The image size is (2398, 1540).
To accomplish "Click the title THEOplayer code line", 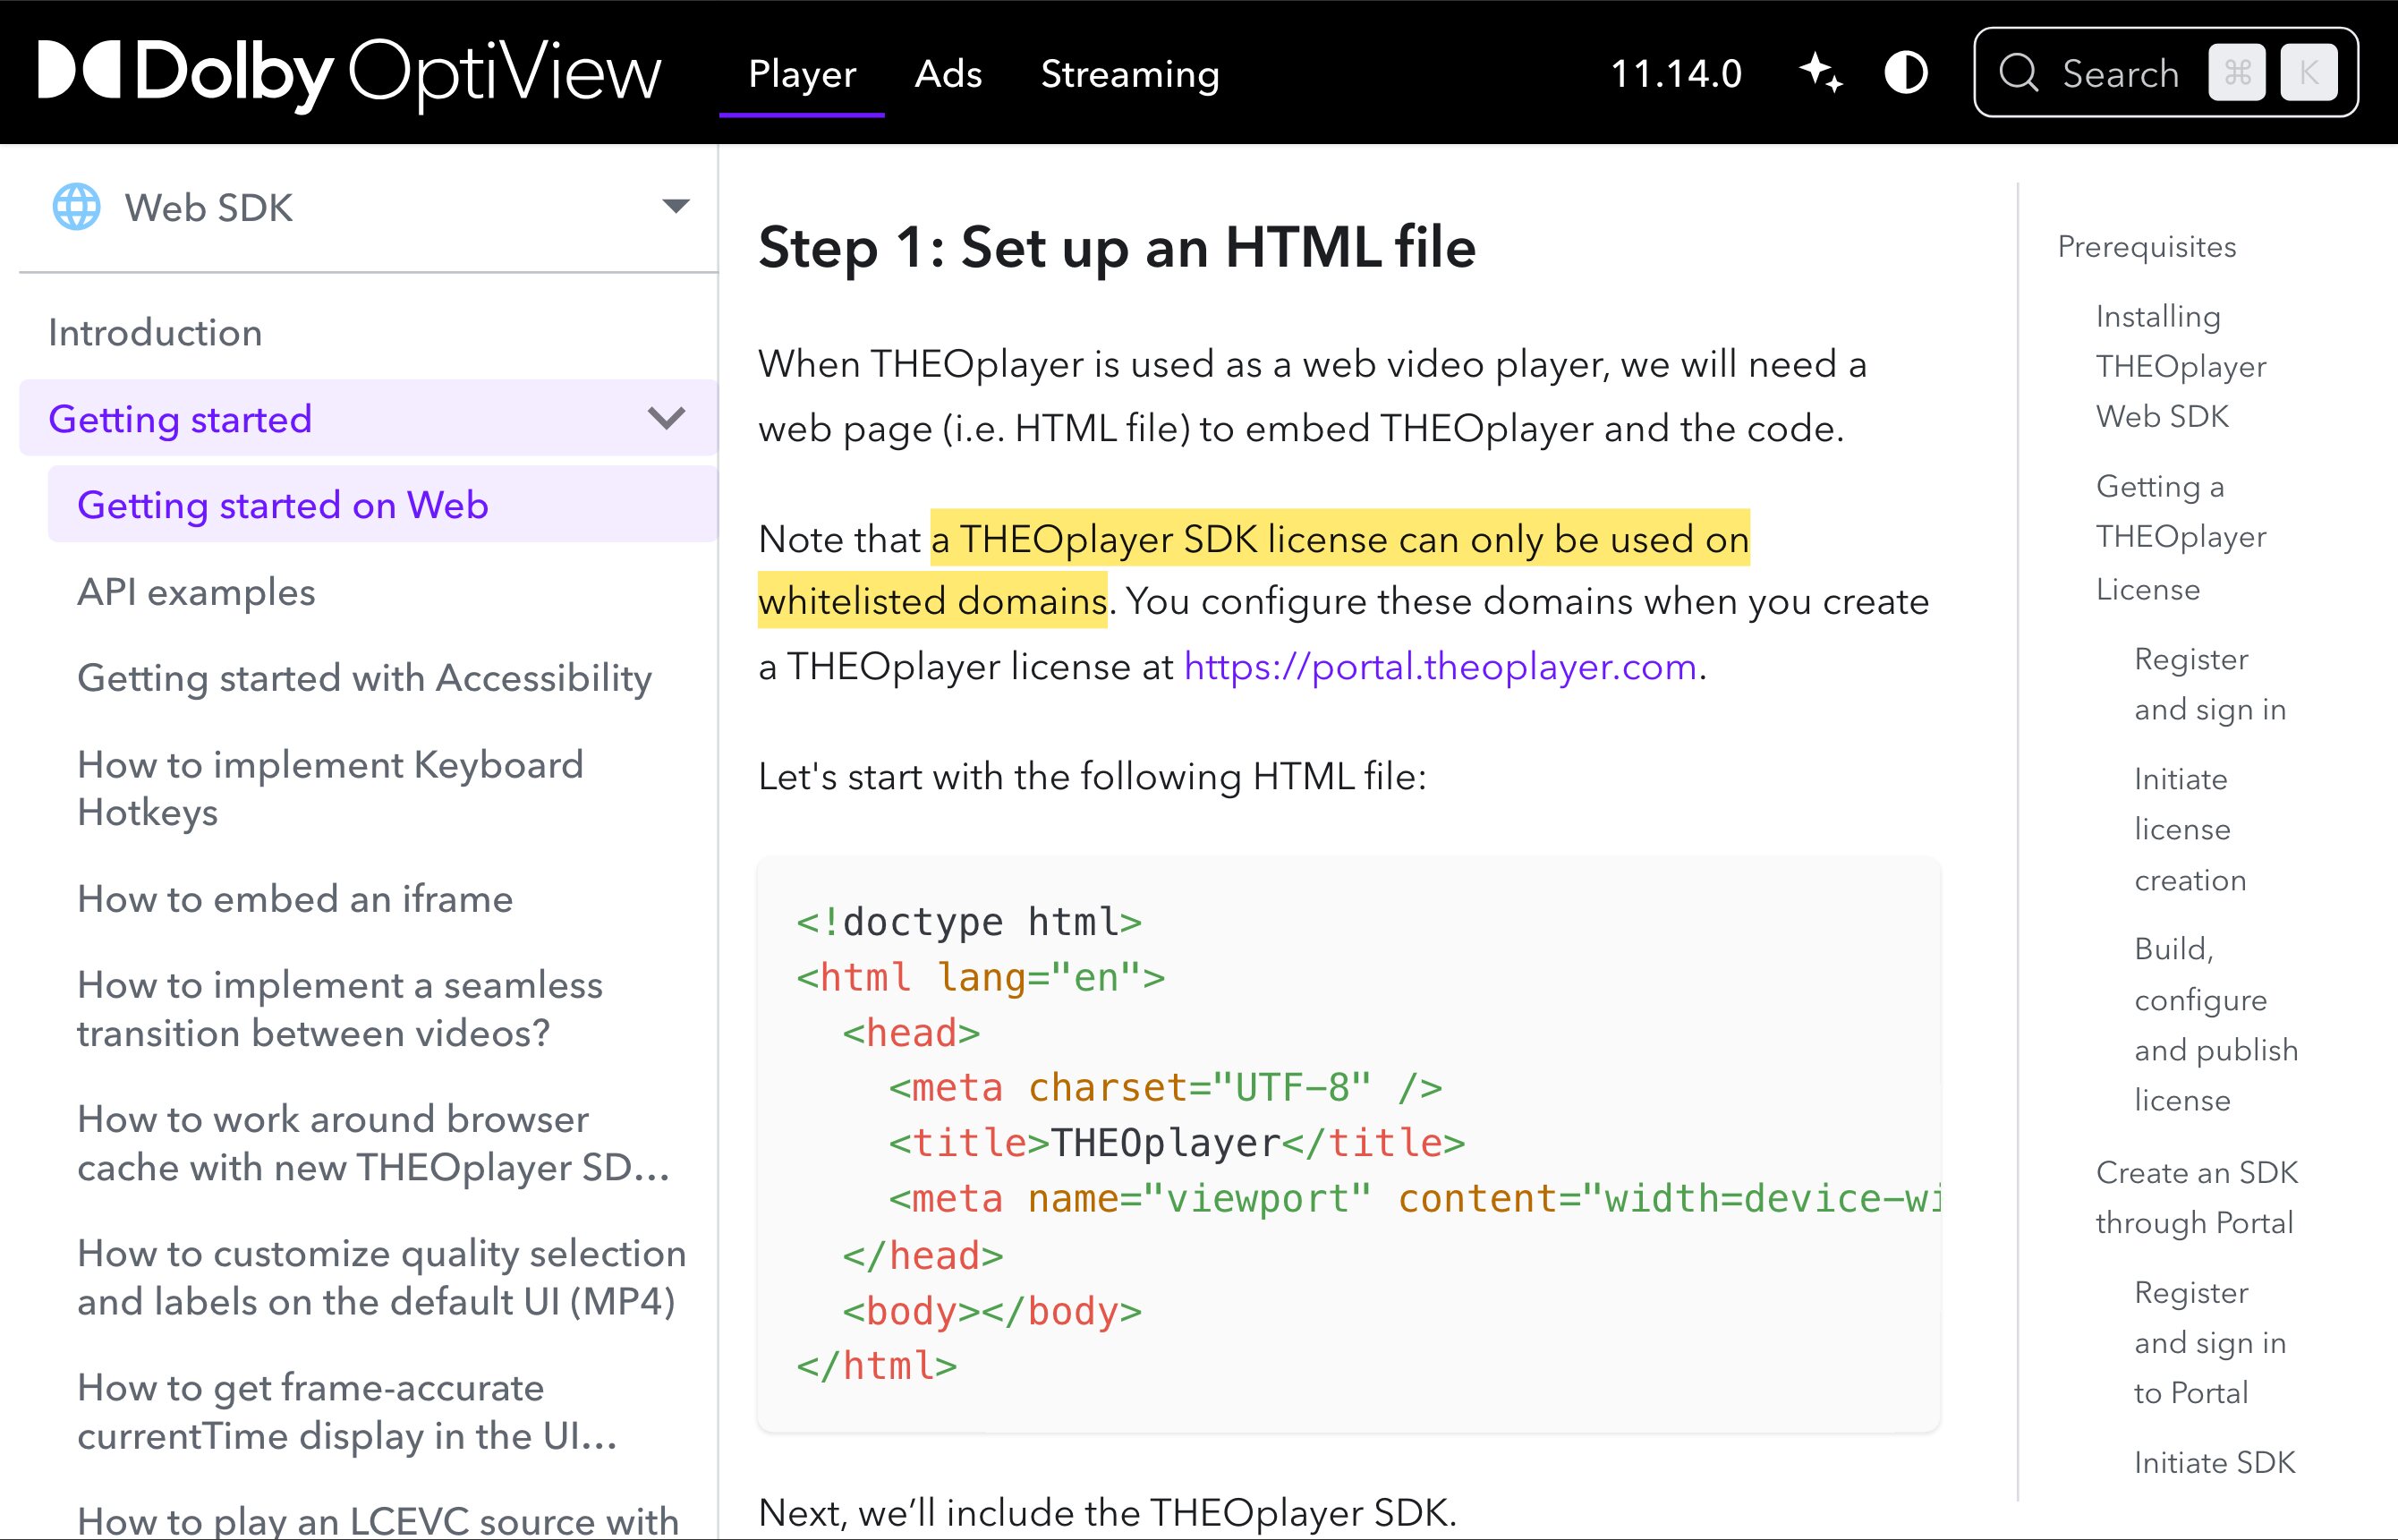I will pos(1176,1142).
